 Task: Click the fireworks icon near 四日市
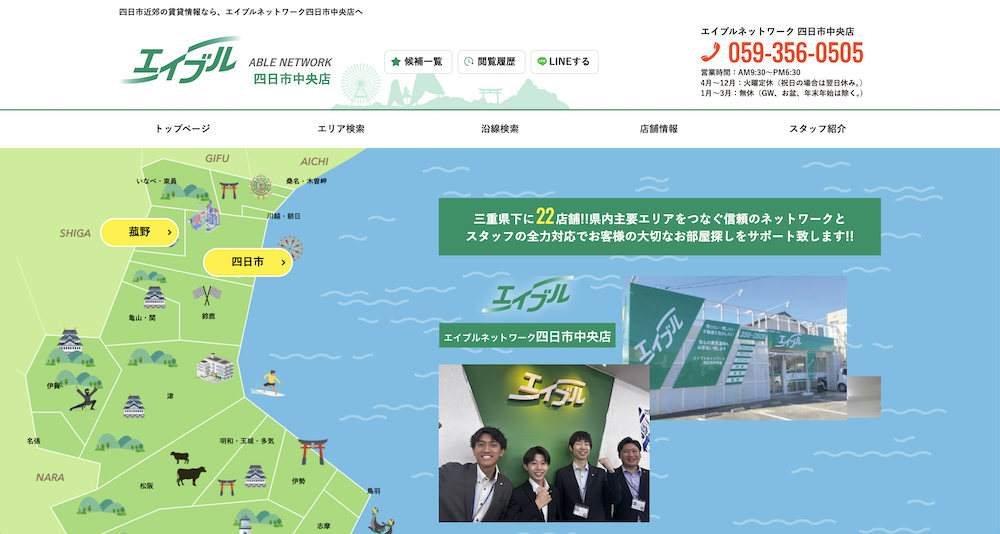290,248
